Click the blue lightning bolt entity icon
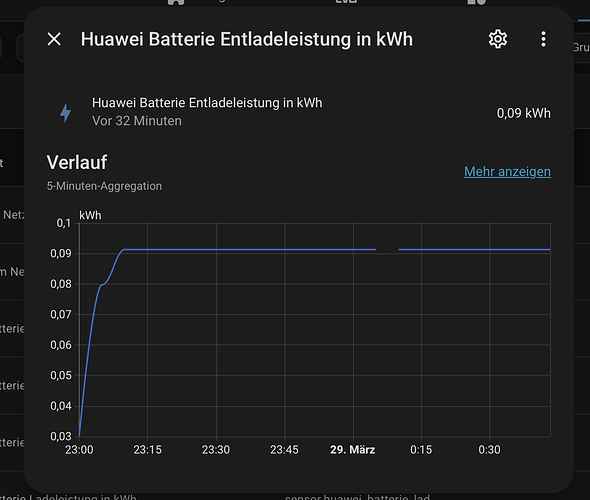 pyautogui.click(x=65, y=112)
